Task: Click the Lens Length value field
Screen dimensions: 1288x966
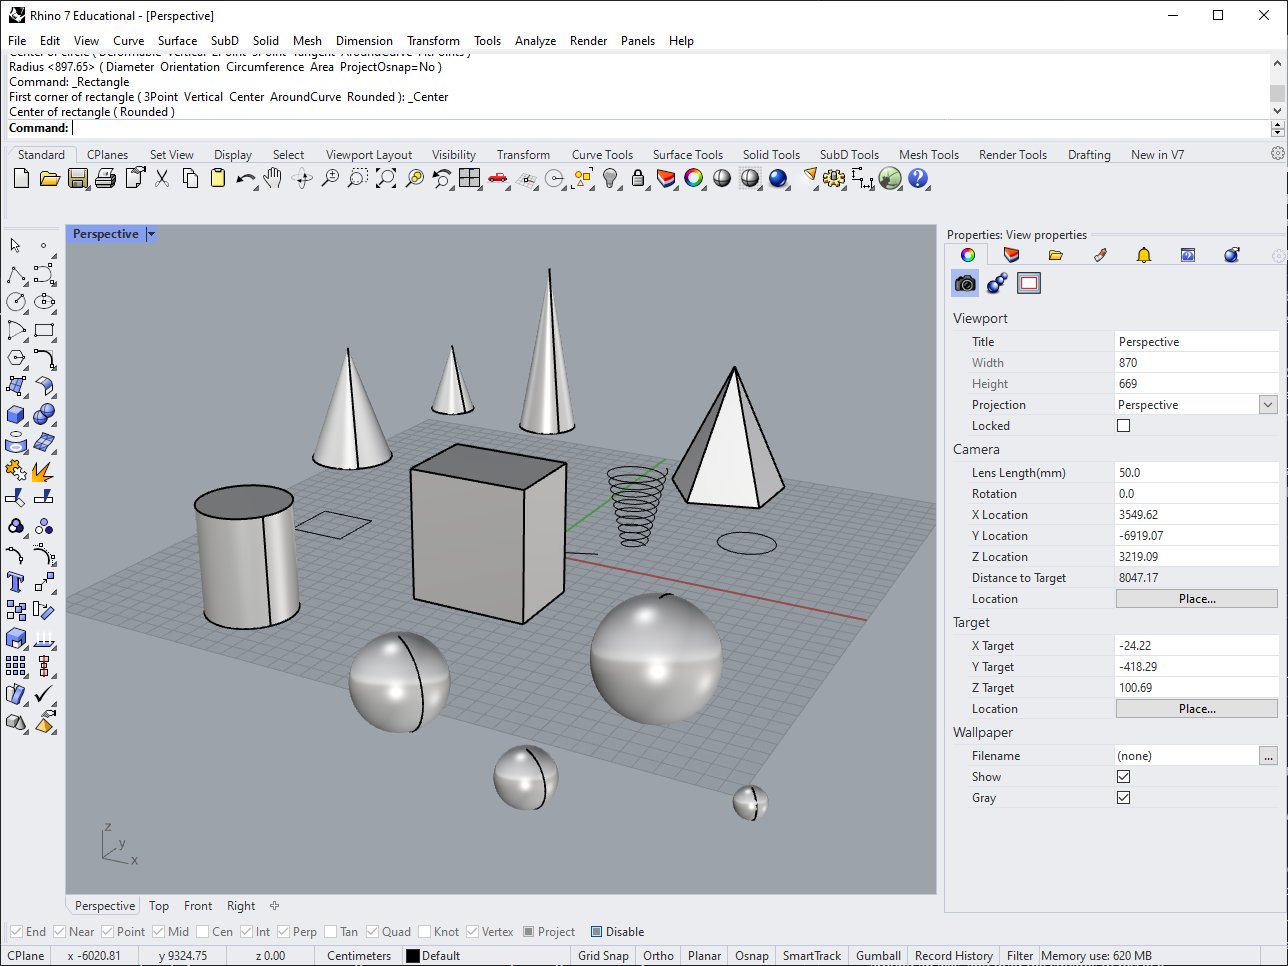Action: pyautogui.click(x=1196, y=473)
